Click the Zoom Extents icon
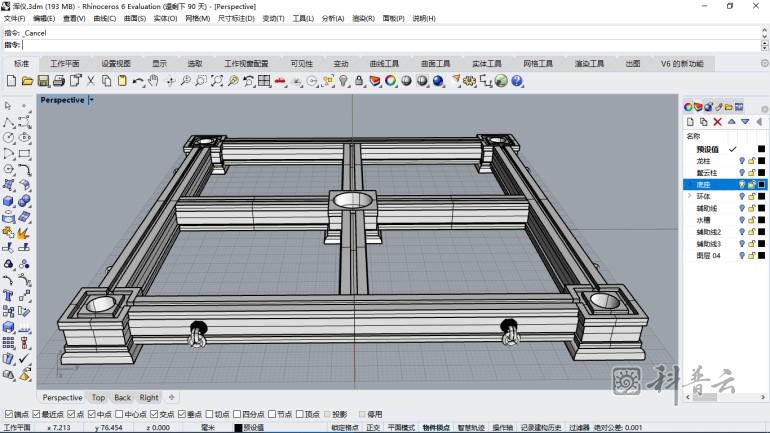This screenshot has height=433, width=770. [x=217, y=81]
